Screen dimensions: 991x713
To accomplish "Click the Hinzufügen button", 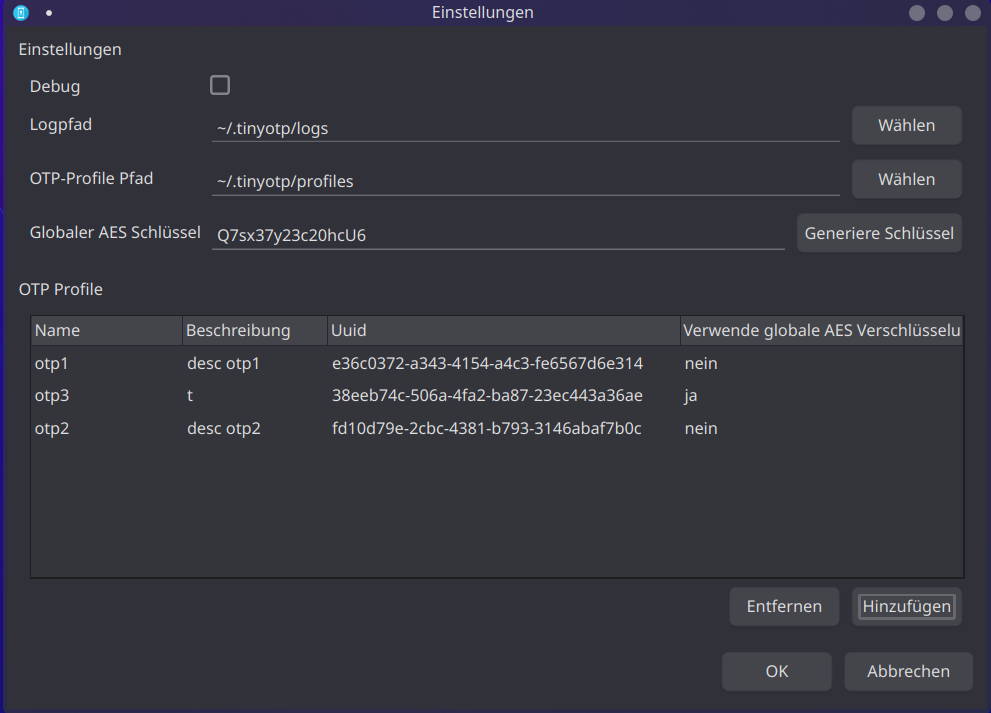I will (906, 607).
